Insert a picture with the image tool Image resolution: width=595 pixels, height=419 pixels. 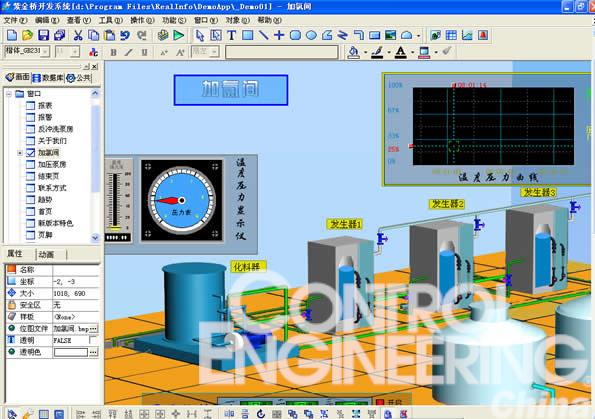(390, 35)
